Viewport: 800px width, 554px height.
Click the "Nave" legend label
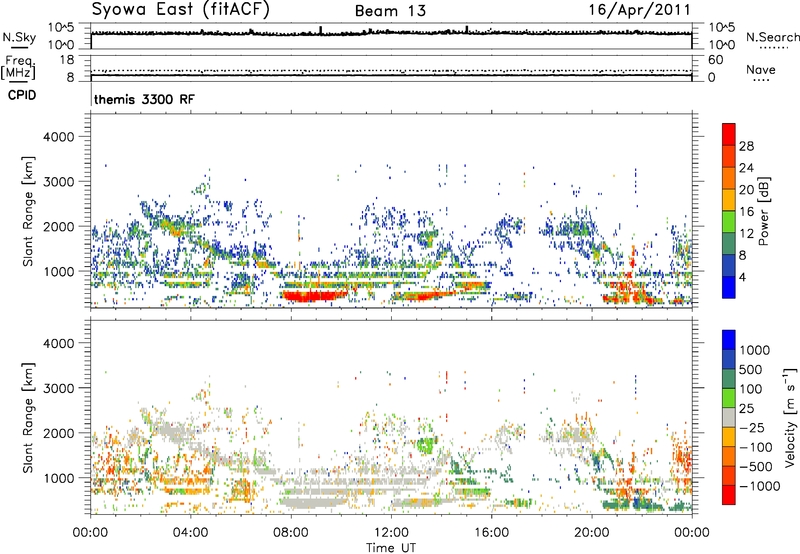click(x=761, y=69)
